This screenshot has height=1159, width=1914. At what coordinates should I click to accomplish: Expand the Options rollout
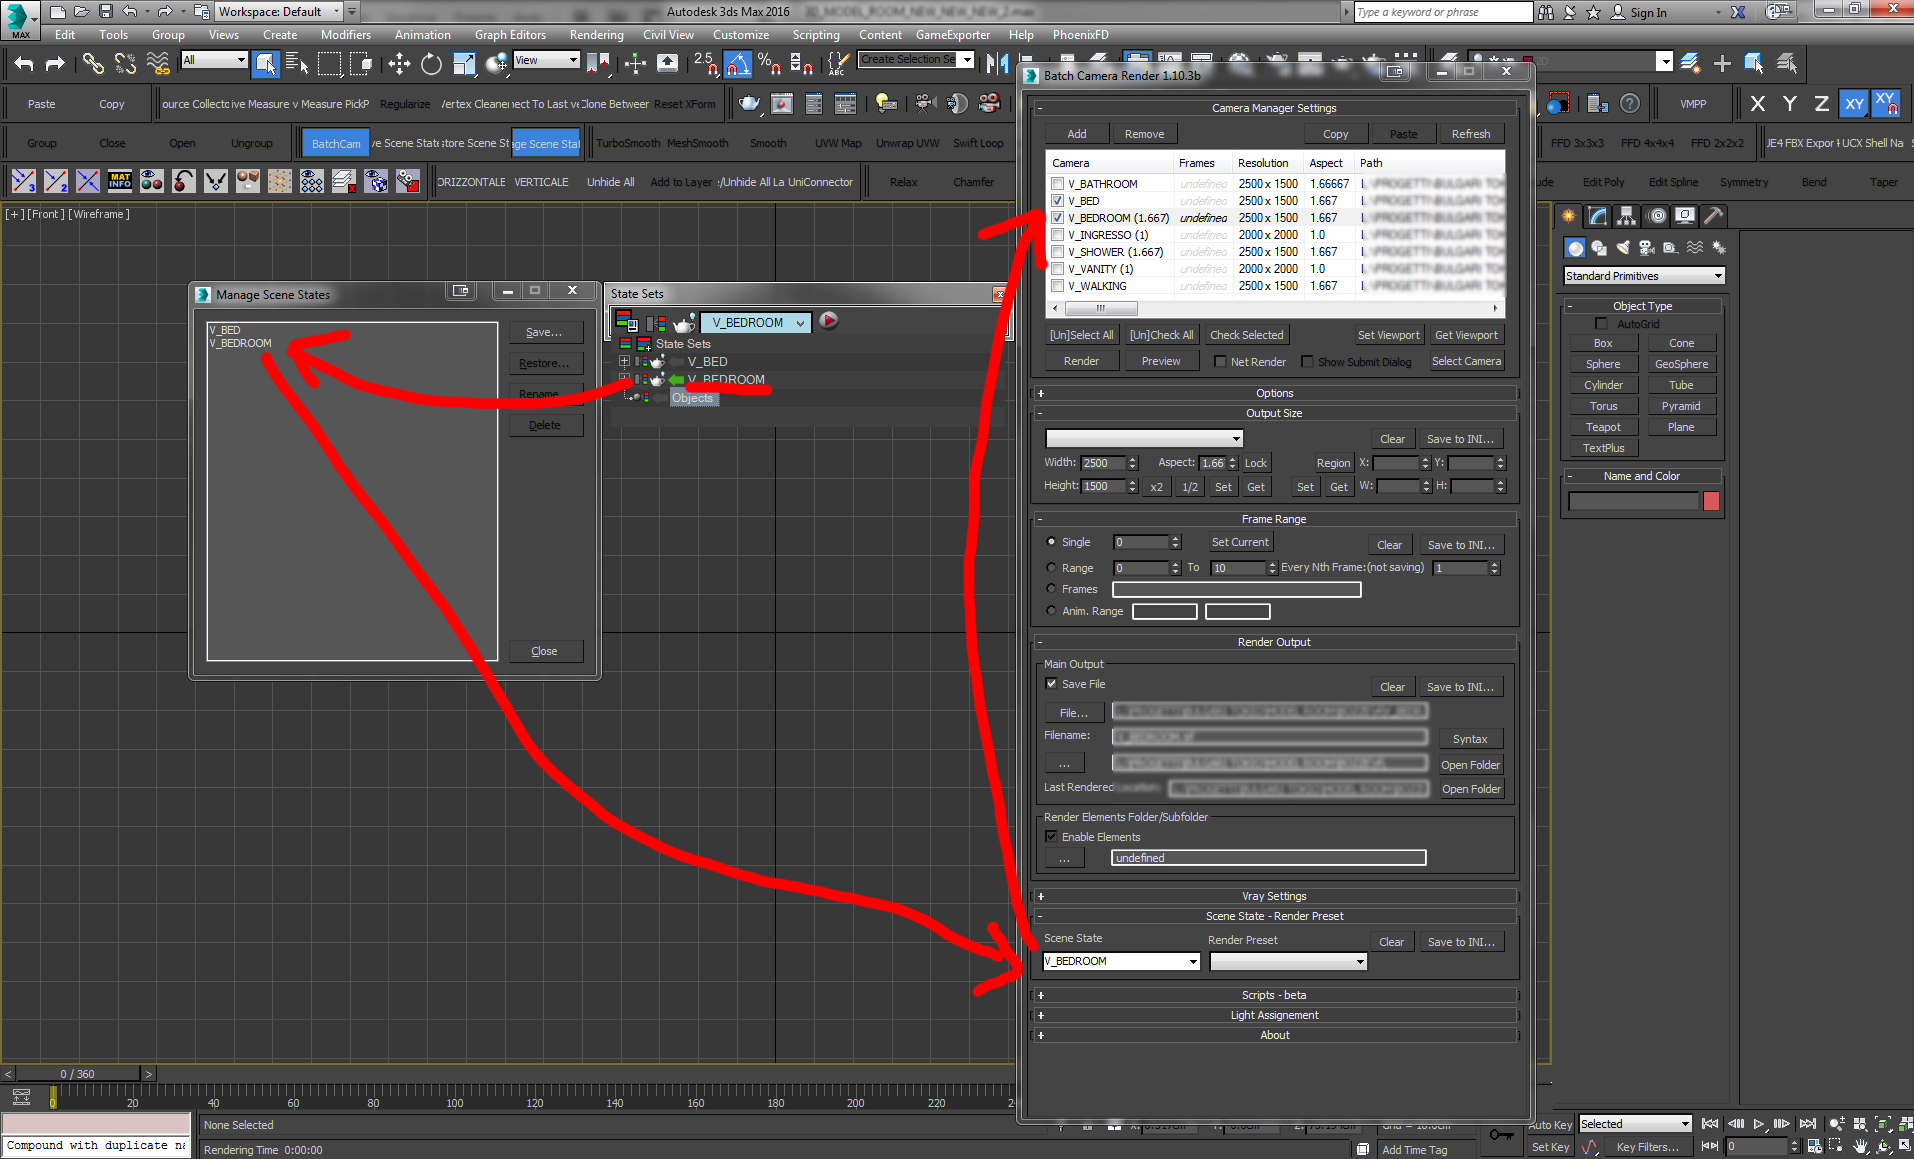(x=1275, y=393)
